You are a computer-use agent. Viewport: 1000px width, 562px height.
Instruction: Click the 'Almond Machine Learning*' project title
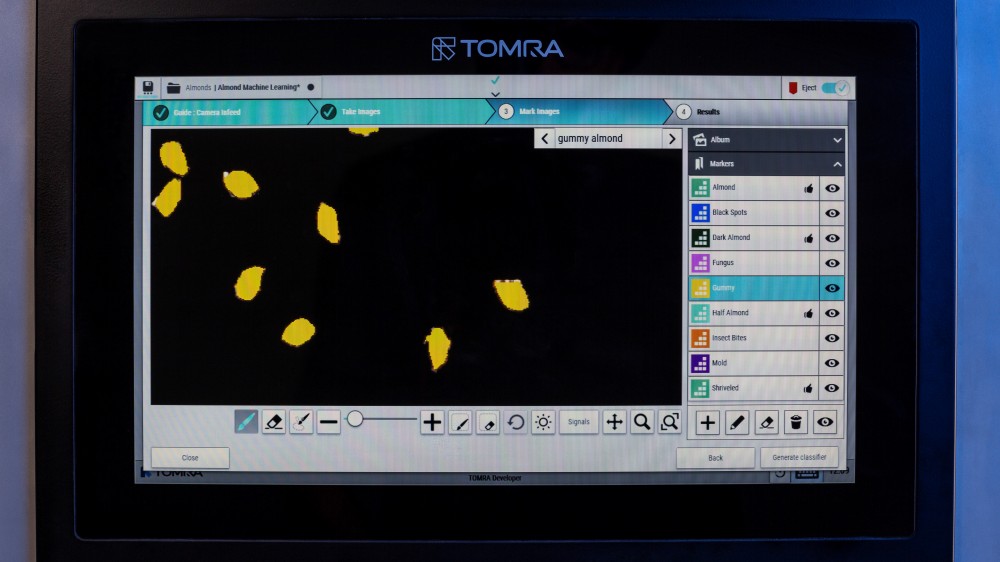258,87
